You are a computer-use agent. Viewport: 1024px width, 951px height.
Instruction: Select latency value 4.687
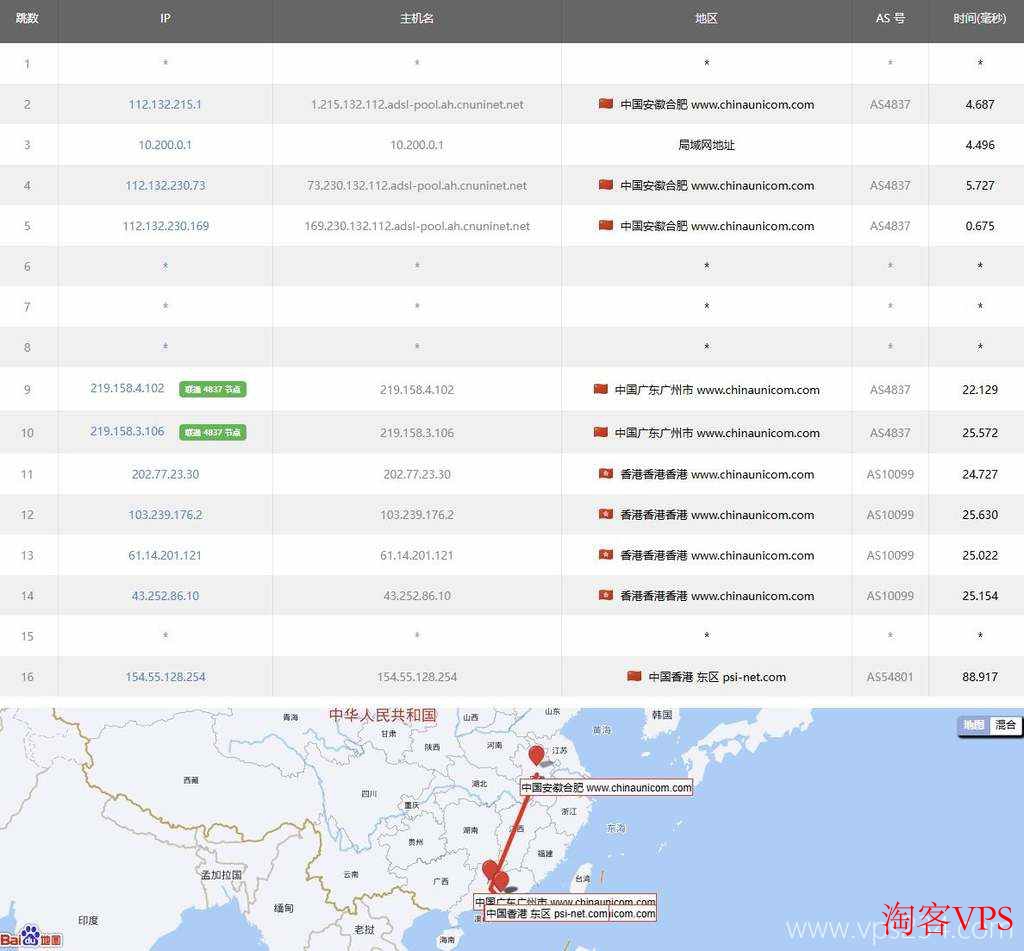point(980,105)
